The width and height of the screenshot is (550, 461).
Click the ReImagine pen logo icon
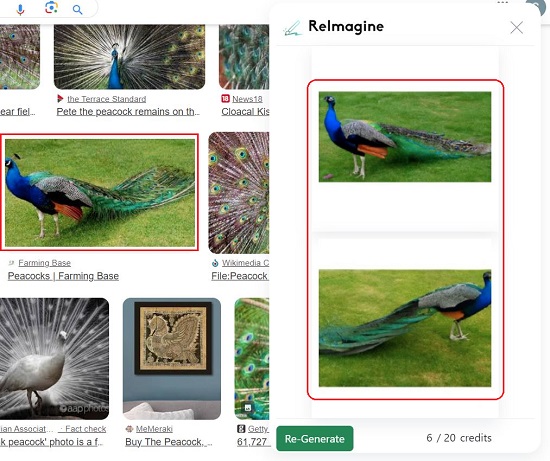(293, 28)
